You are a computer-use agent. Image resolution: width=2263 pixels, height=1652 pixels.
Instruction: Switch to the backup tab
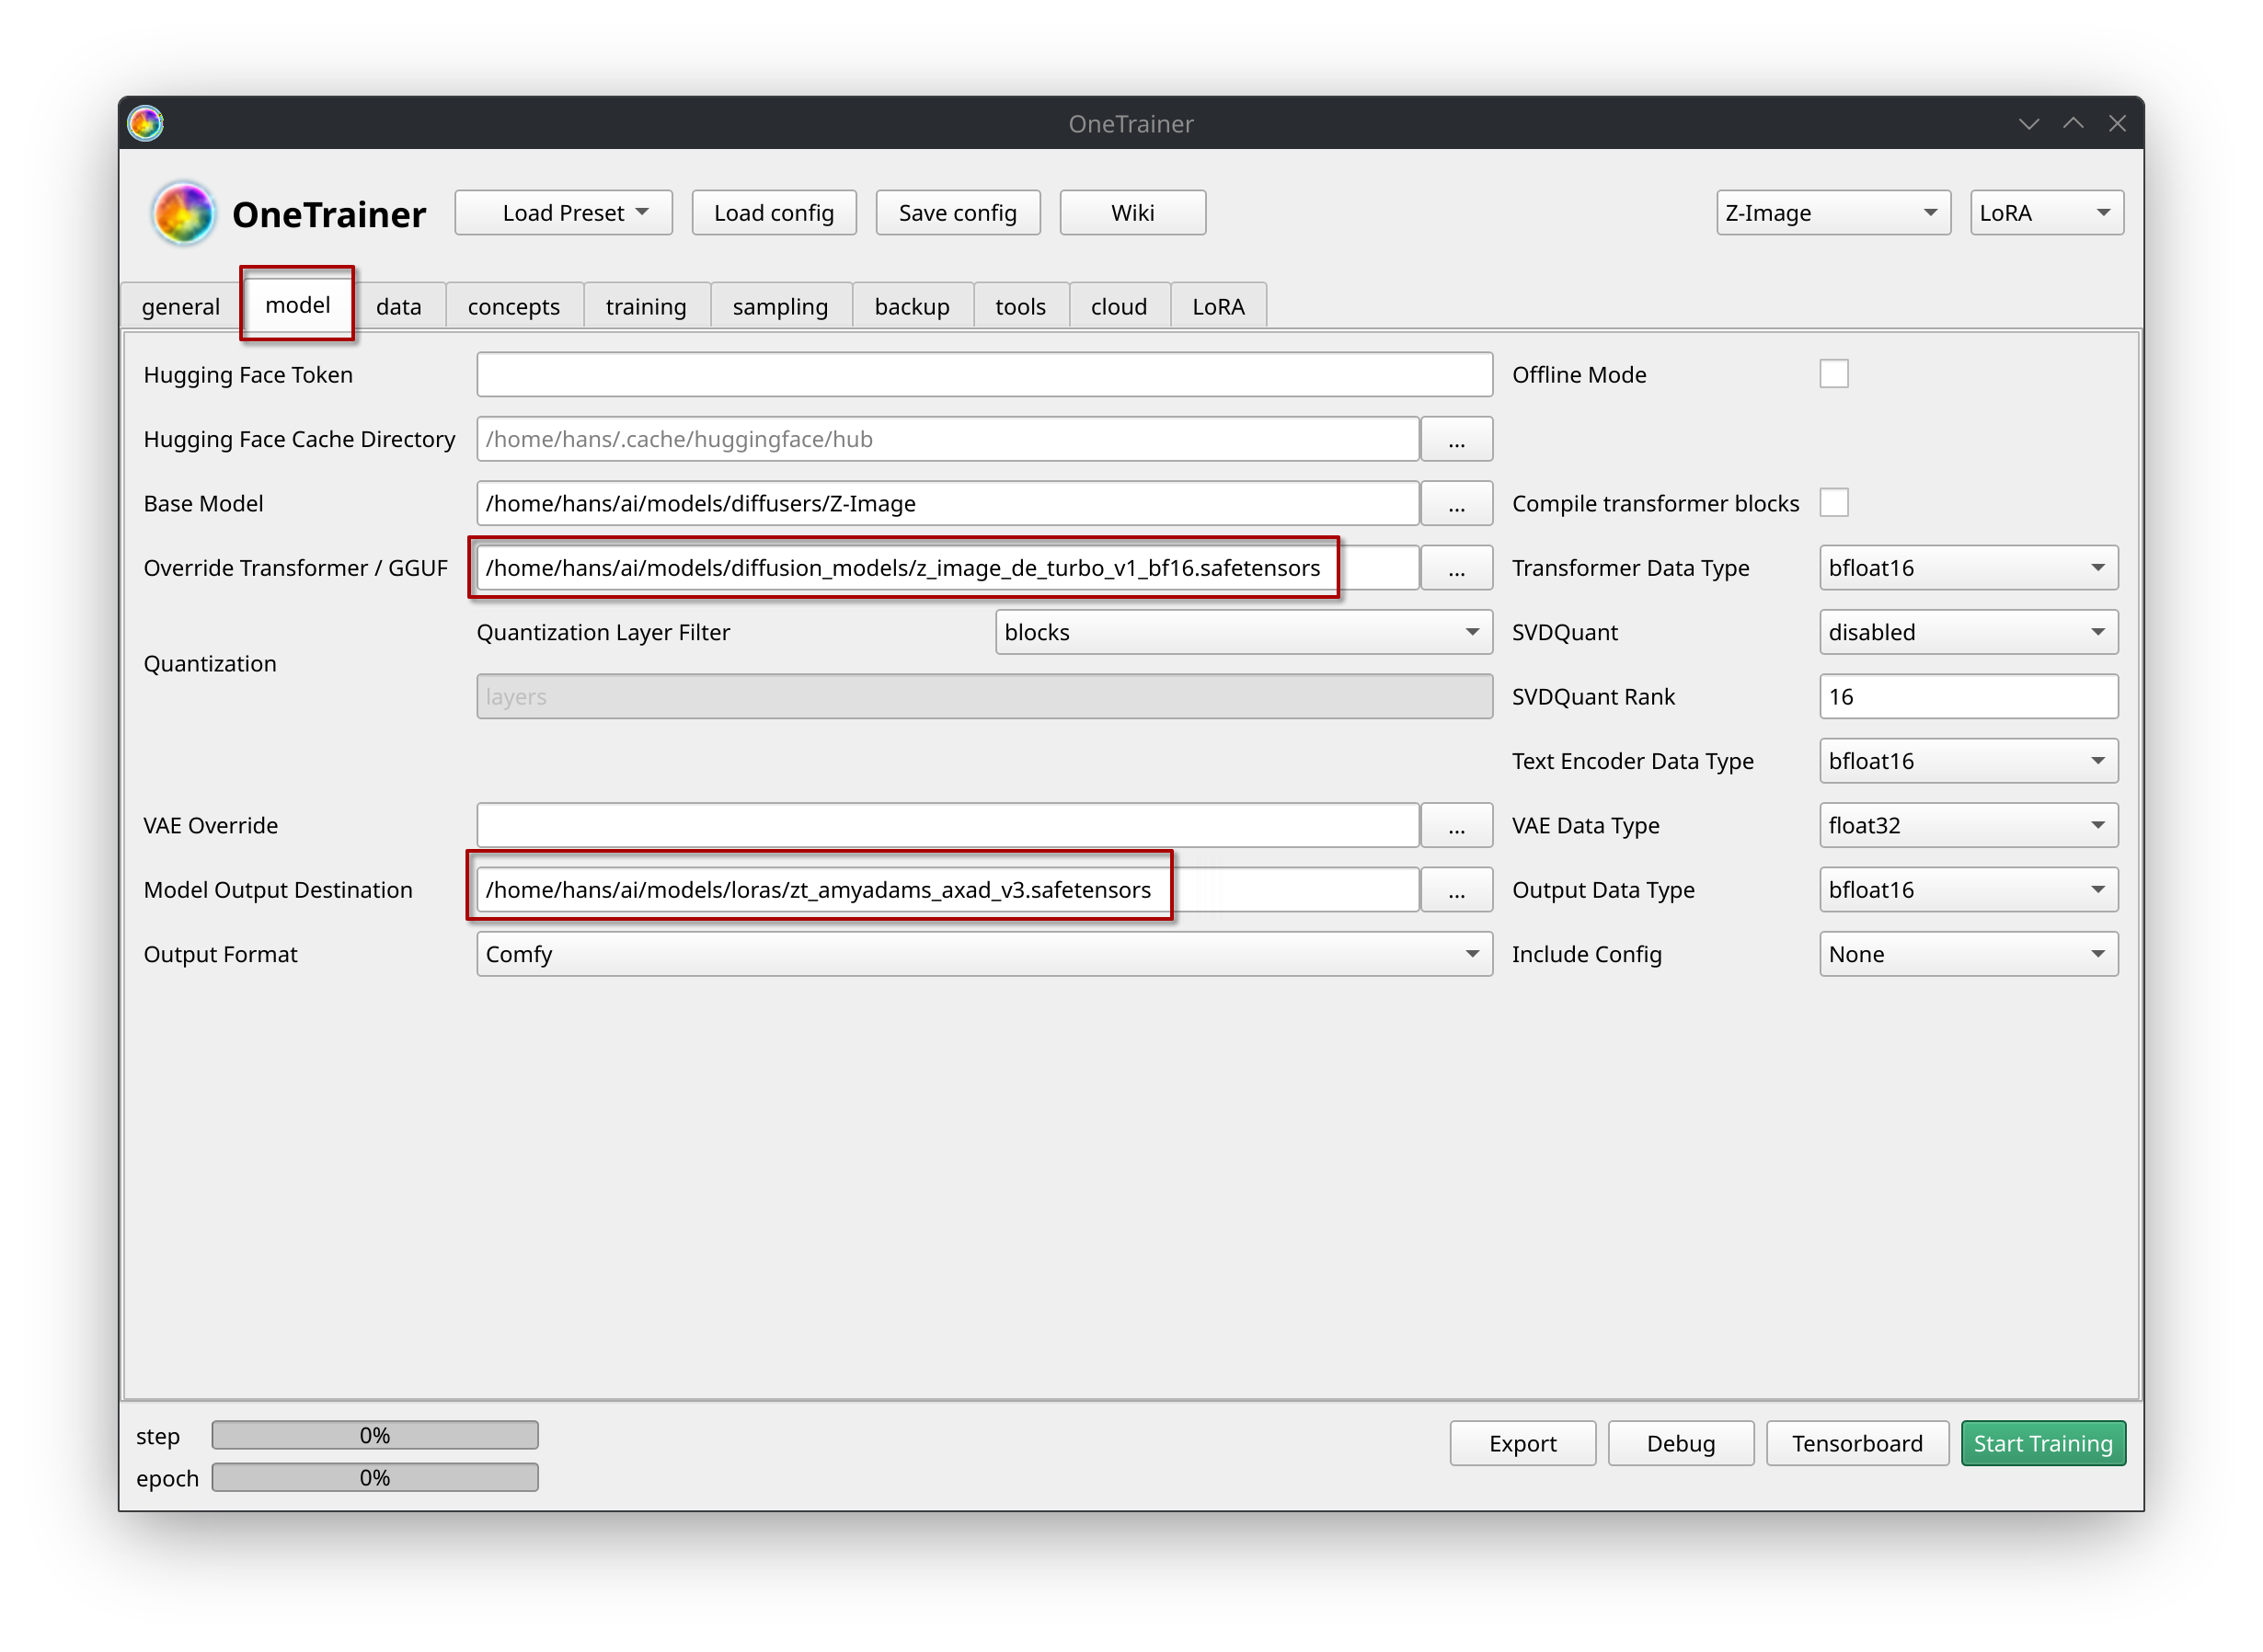[x=912, y=306]
